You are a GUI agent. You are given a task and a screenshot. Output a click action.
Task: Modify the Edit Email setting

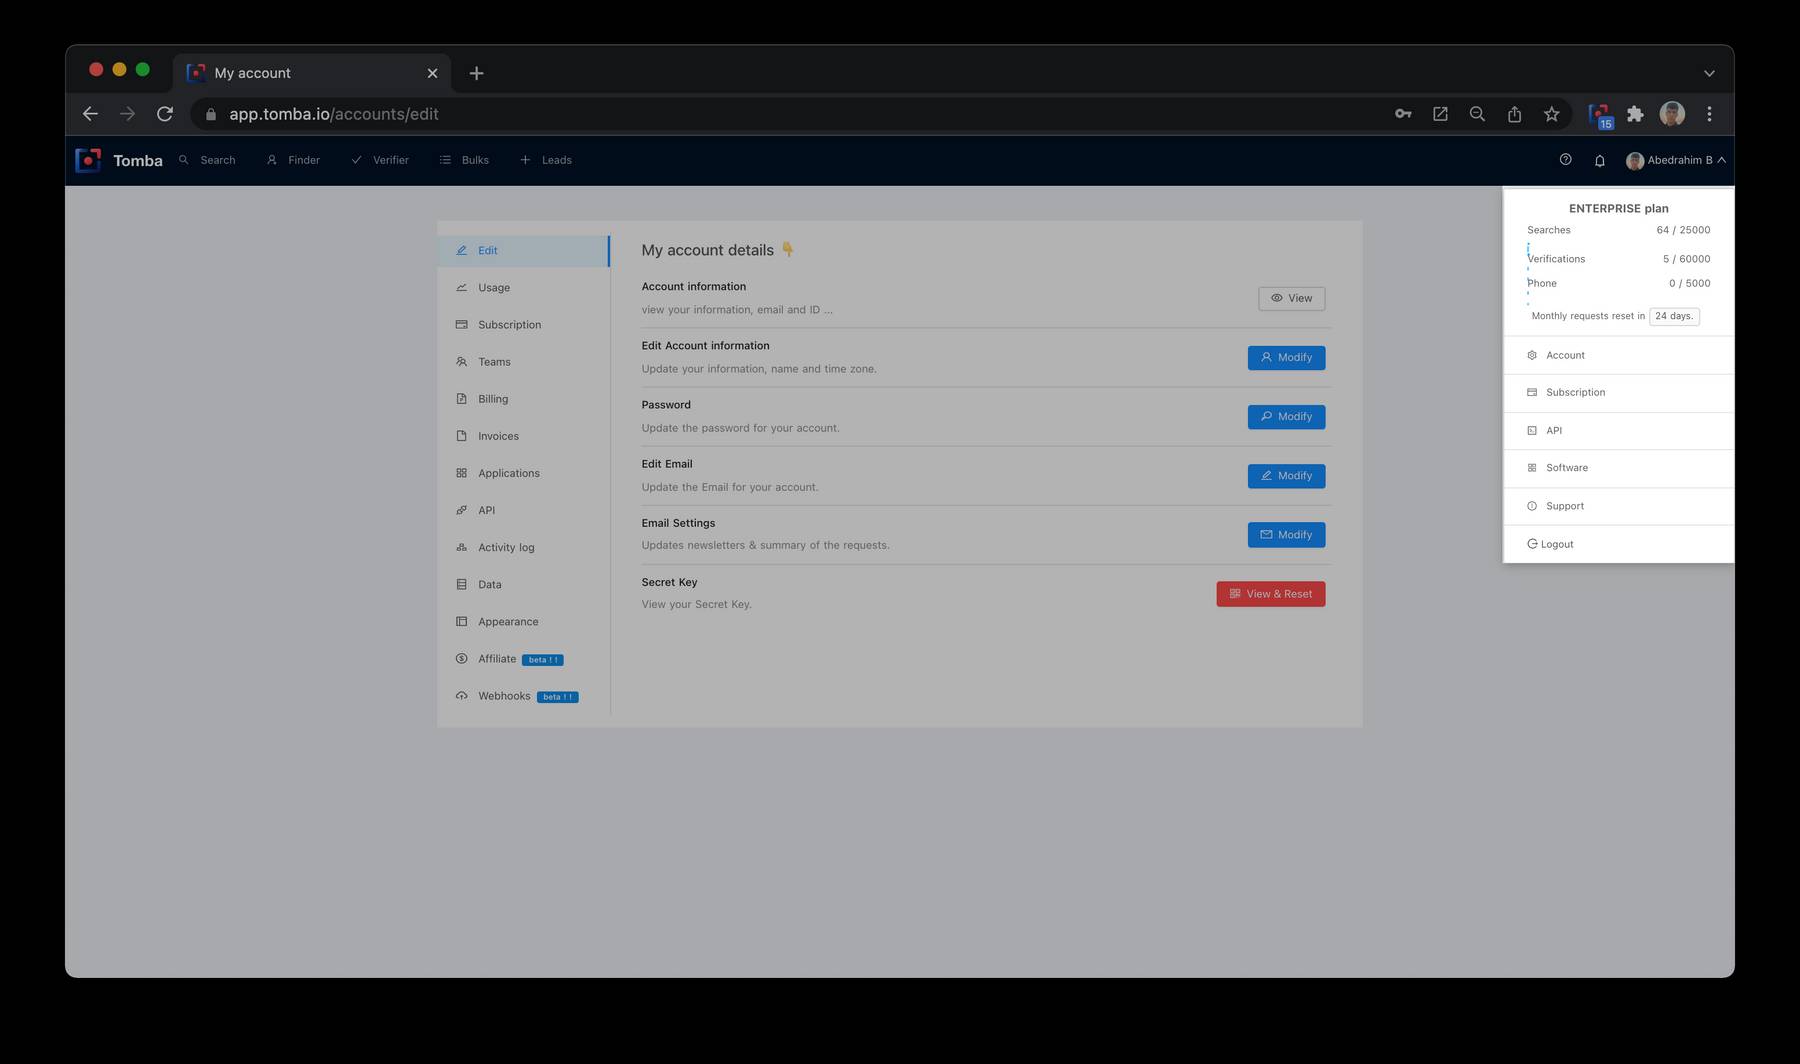click(1286, 476)
